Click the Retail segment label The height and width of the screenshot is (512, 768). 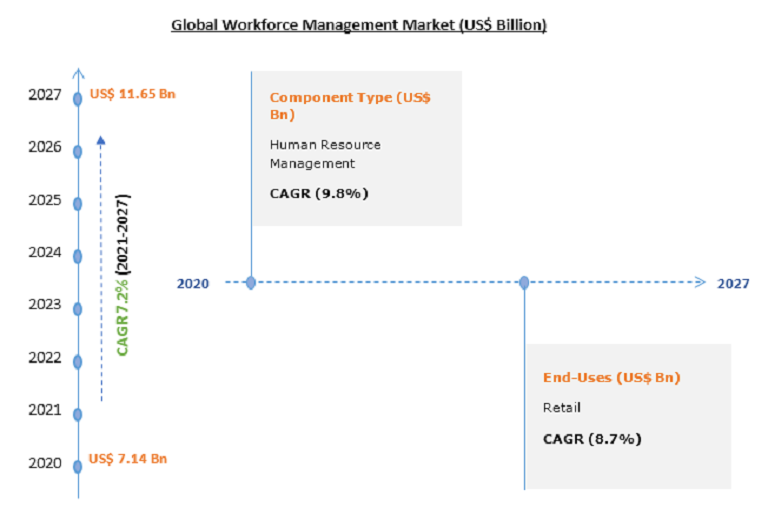click(x=561, y=407)
